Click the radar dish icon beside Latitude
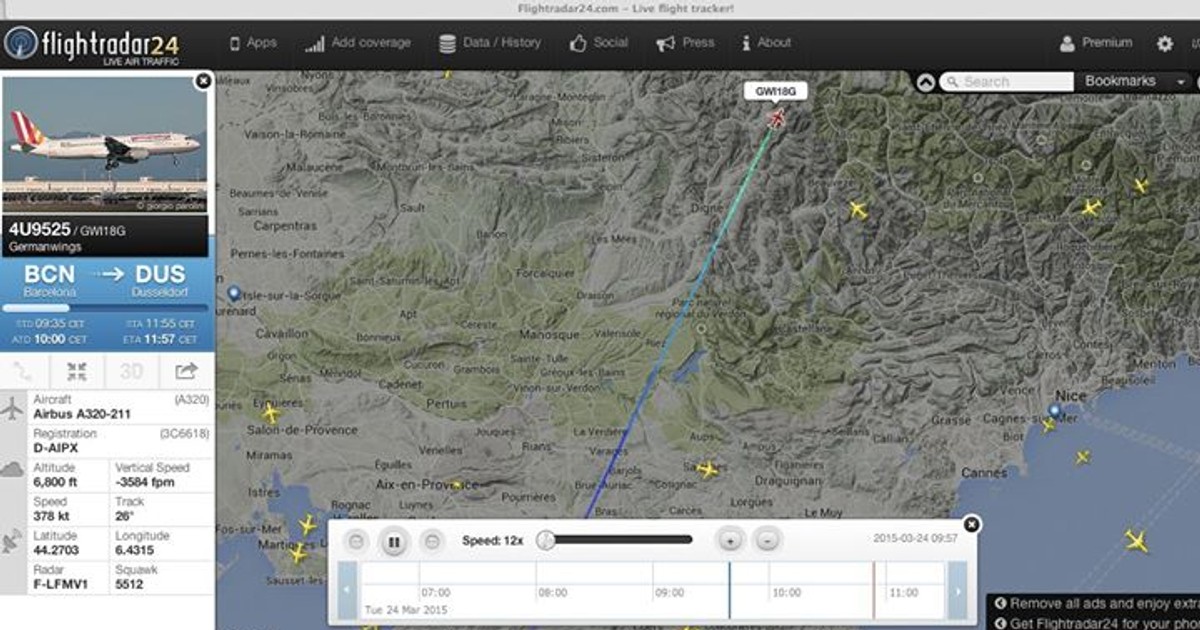1200x630 pixels. tap(13, 541)
